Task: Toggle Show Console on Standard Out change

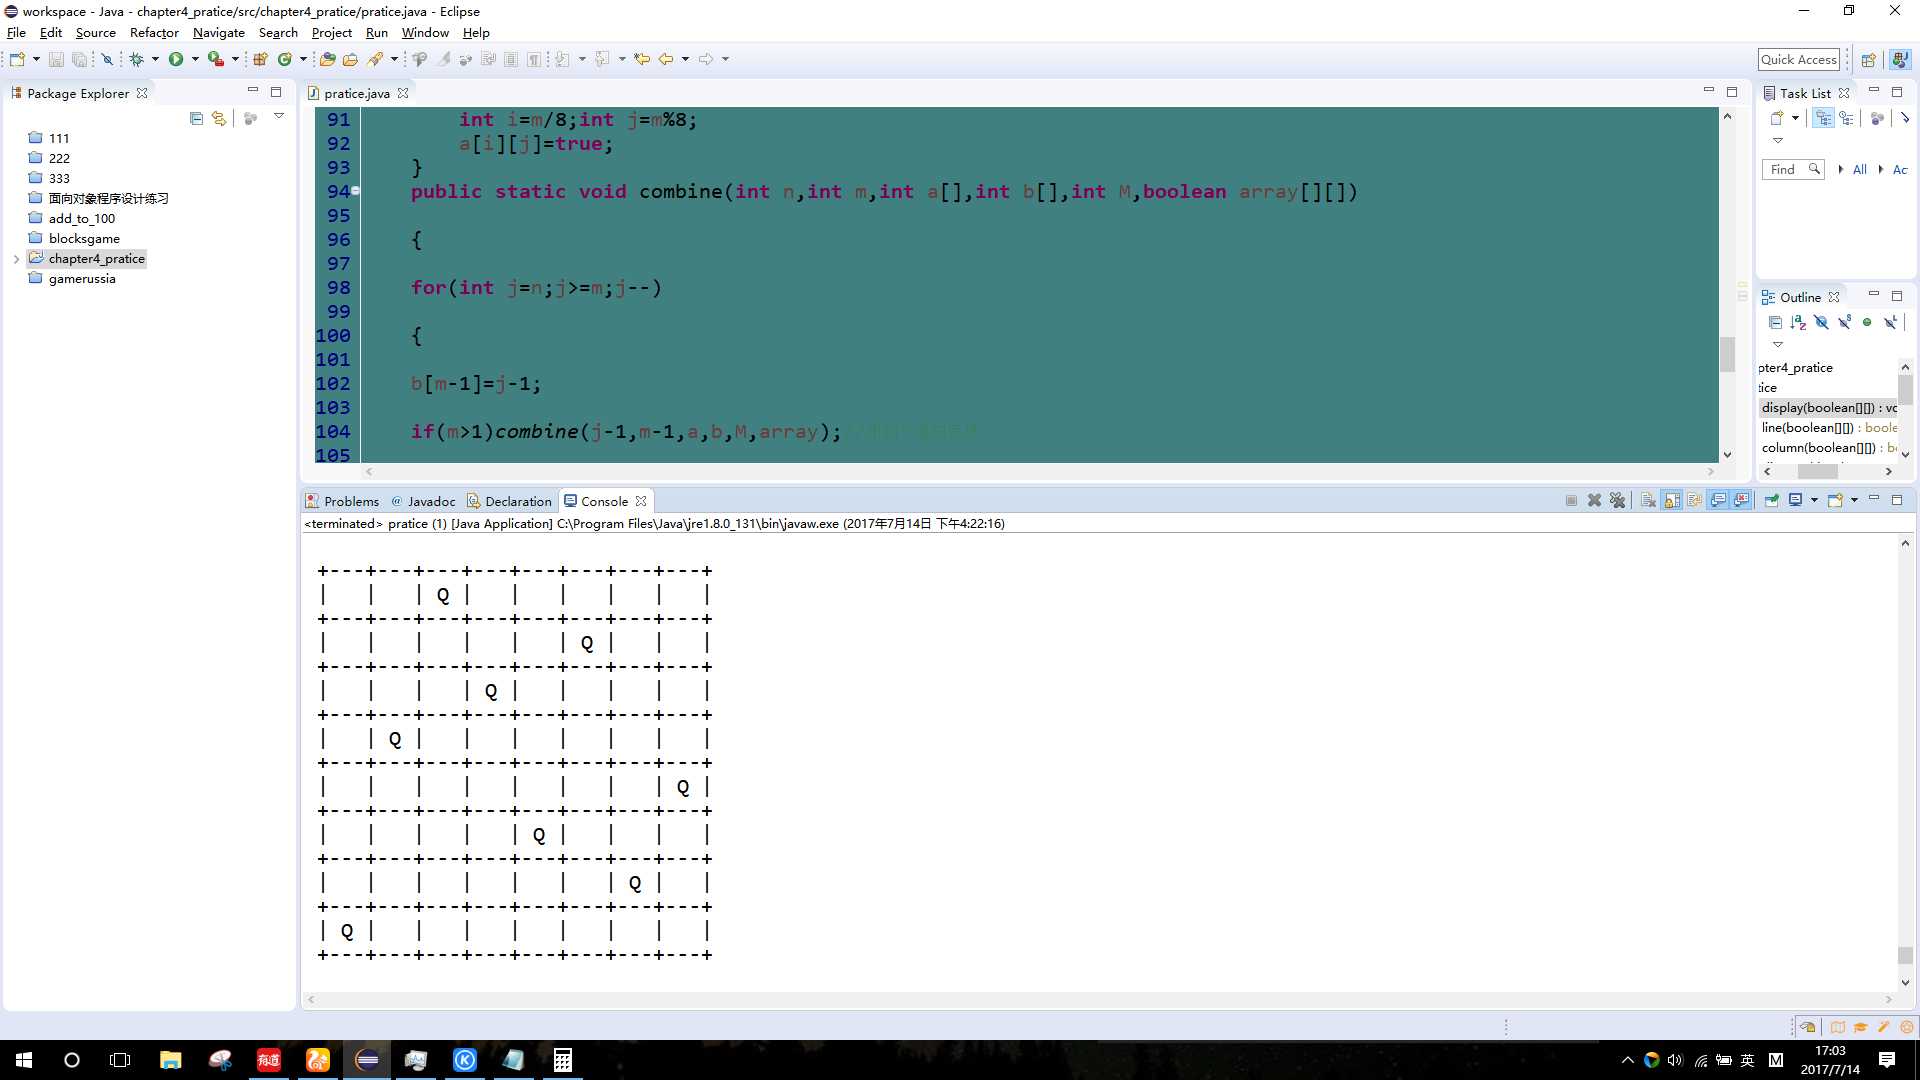Action: (1718, 500)
